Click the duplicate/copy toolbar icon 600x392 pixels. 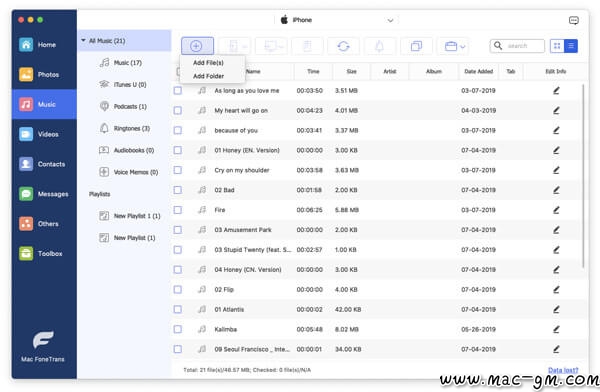[x=416, y=46]
